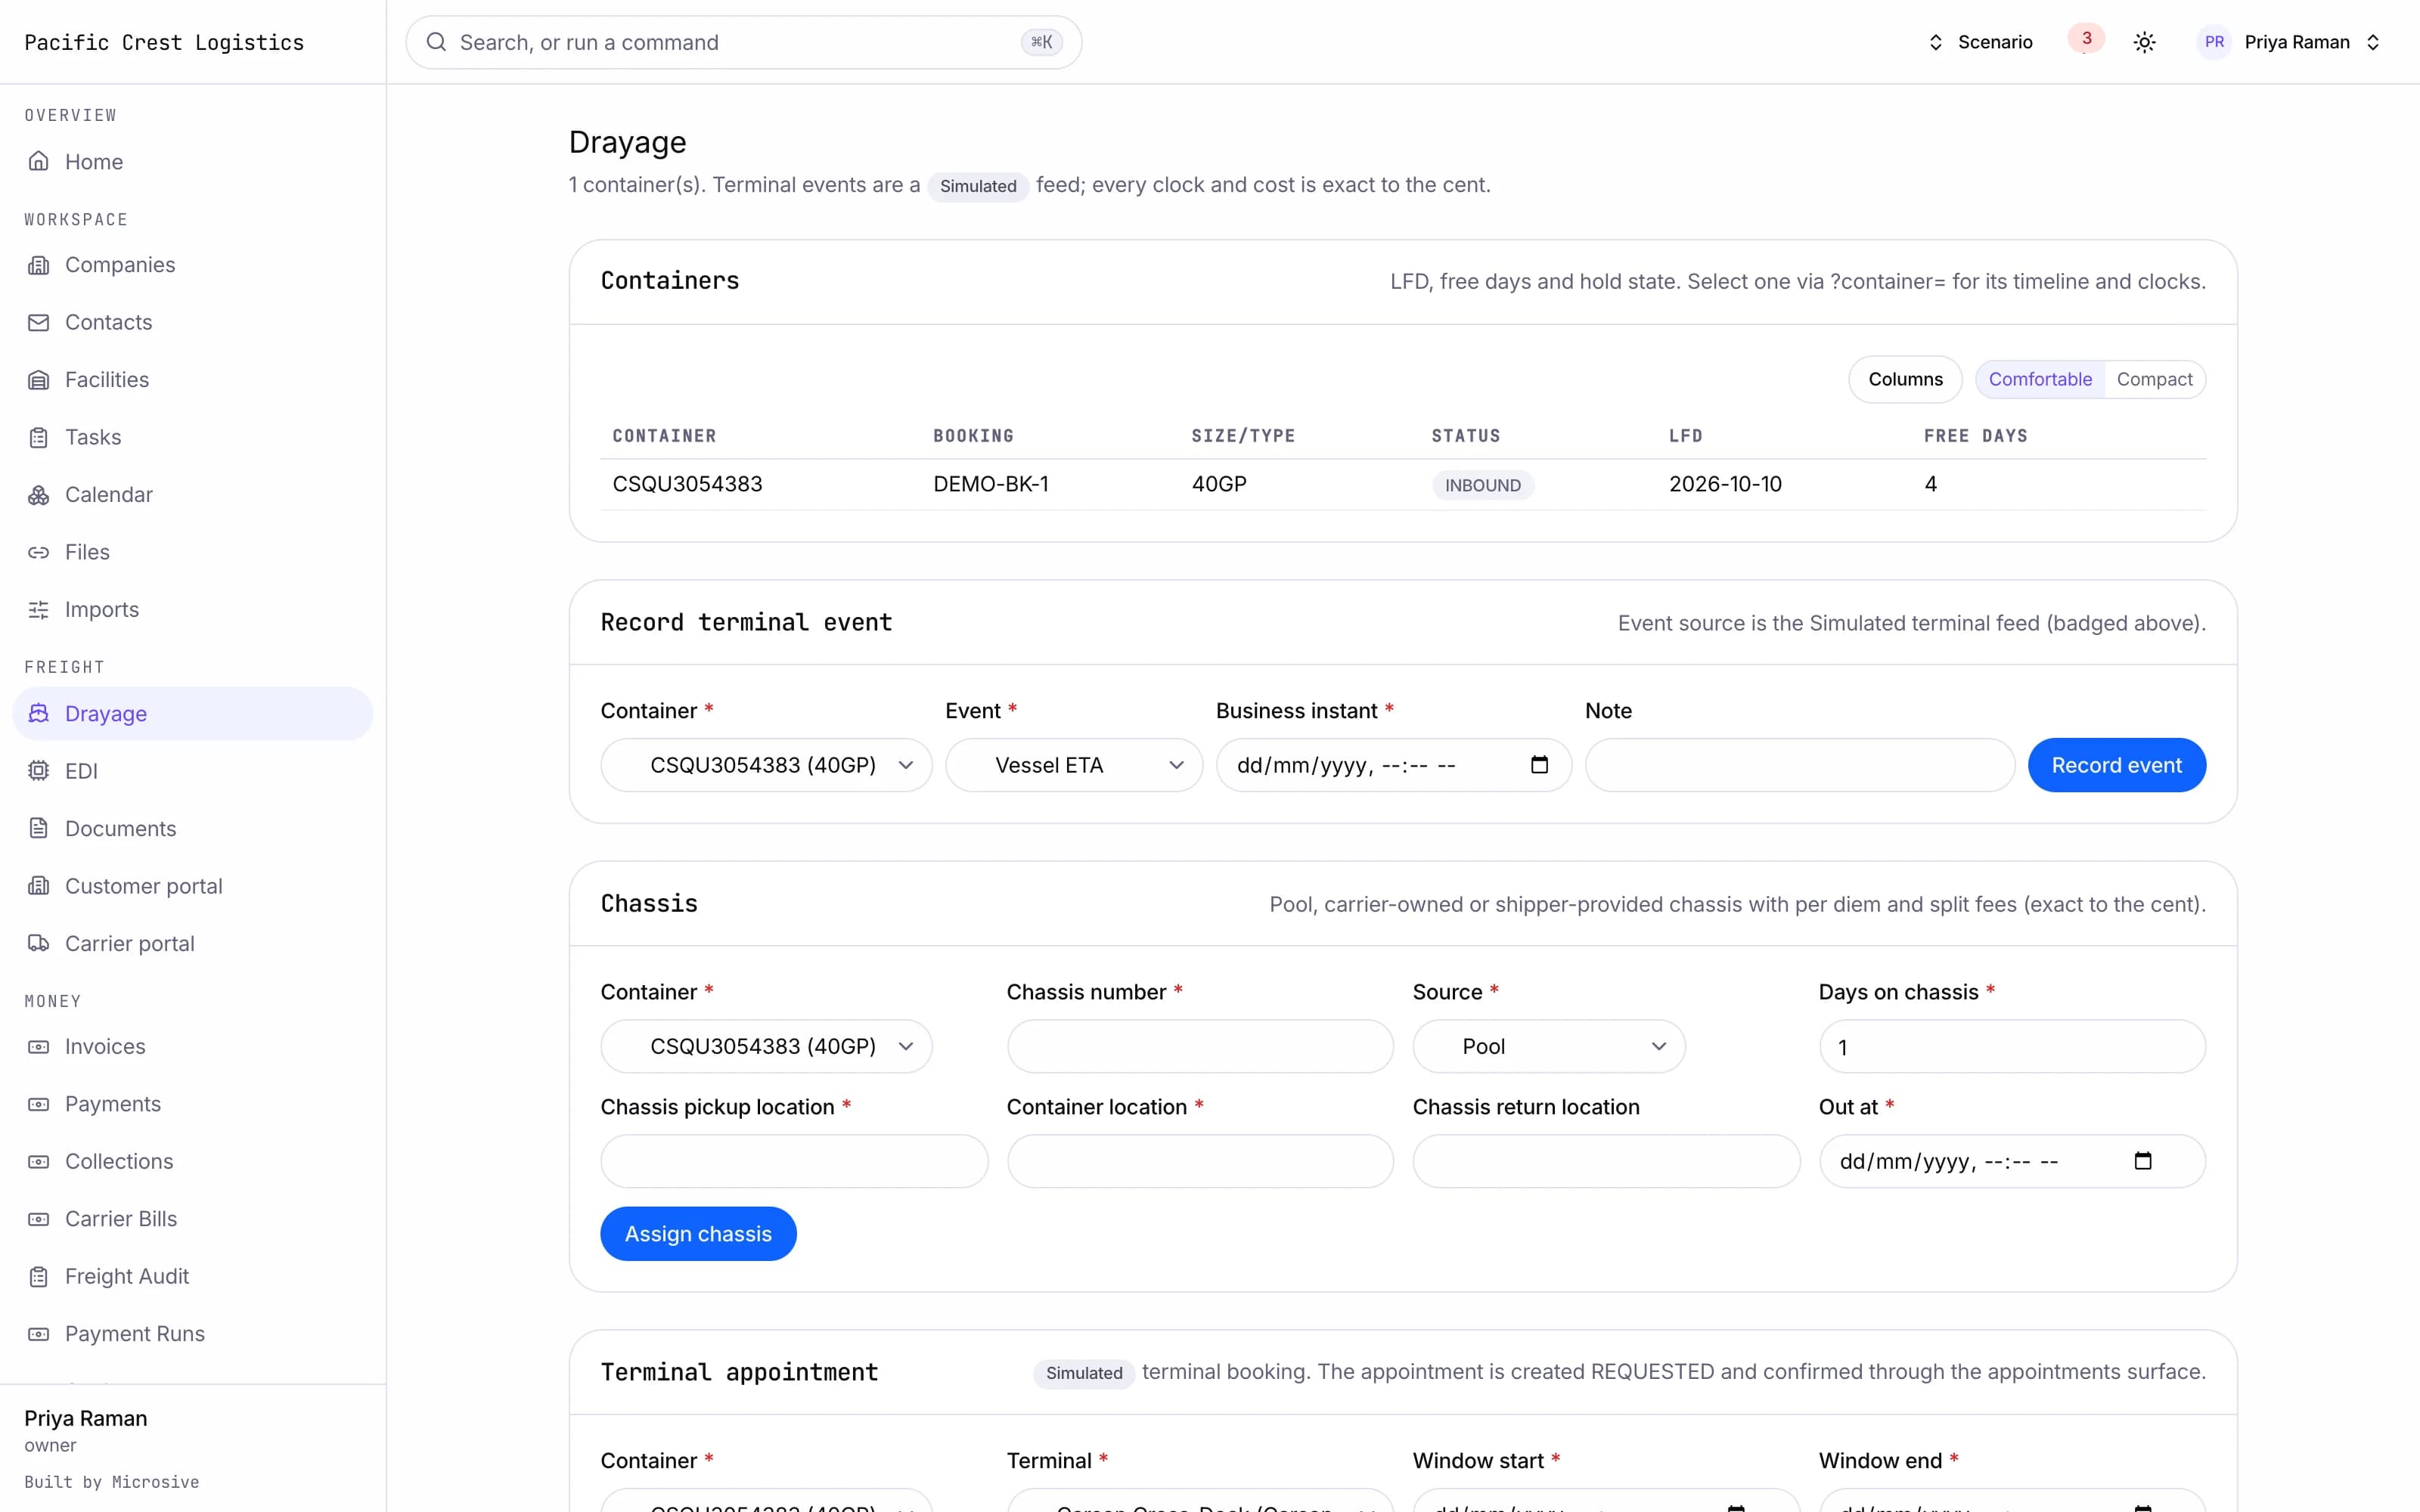This screenshot has height=1512, width=2420.
Task: Go to Drayage in the sidebar
Action: tap(192, 714)
